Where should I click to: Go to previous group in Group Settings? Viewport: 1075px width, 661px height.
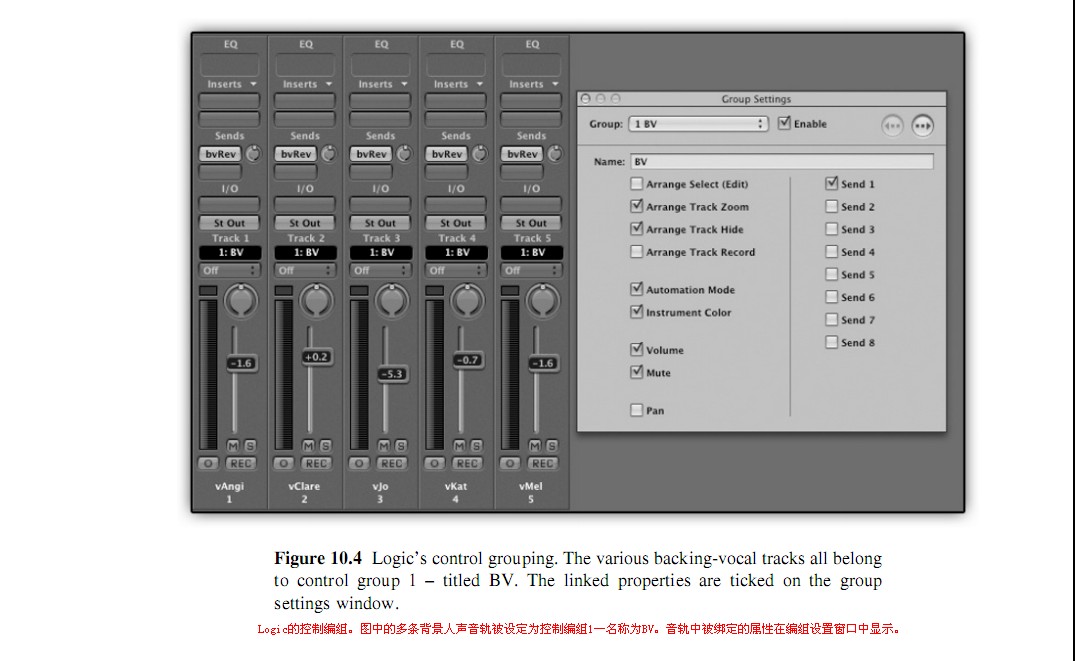click(x=892, y=125)
